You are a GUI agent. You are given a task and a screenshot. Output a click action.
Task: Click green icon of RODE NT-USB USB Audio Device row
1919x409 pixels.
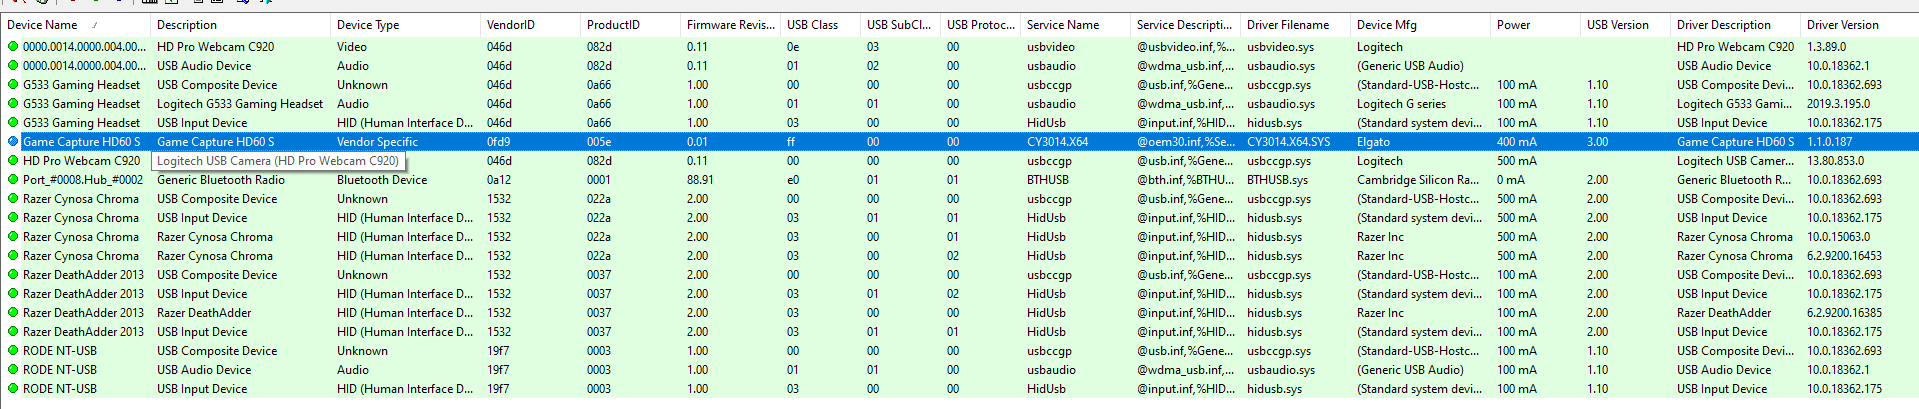tap(13, 370)
